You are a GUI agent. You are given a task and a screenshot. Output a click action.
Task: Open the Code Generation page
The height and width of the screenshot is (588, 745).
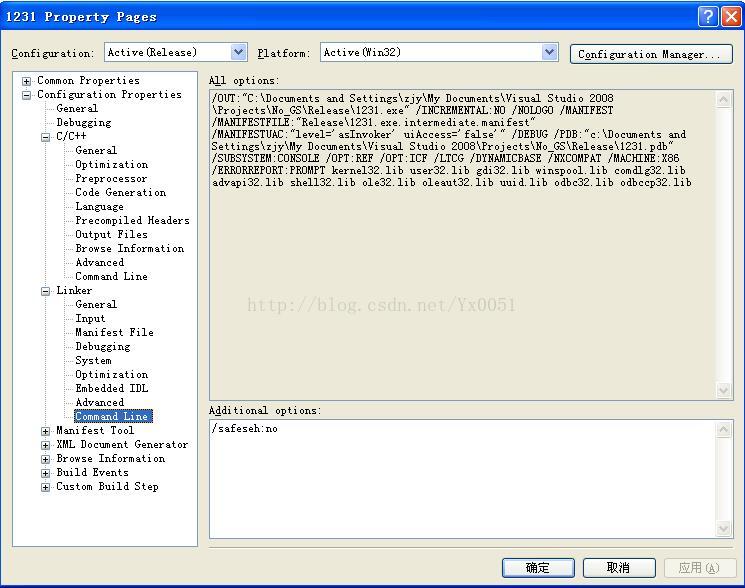(x=121, y=192)
